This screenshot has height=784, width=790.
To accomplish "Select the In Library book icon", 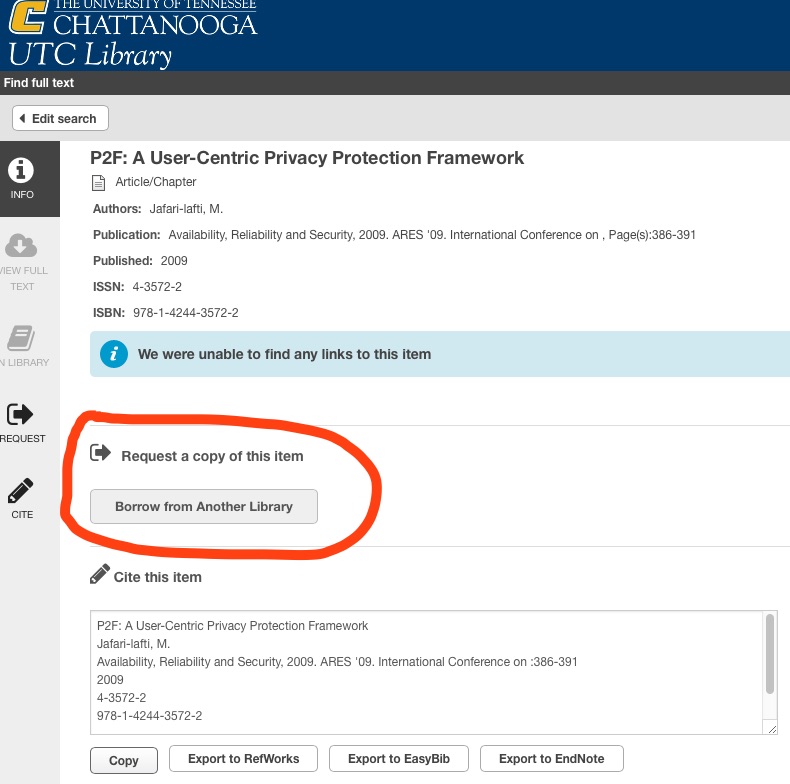I will point(22,338).
